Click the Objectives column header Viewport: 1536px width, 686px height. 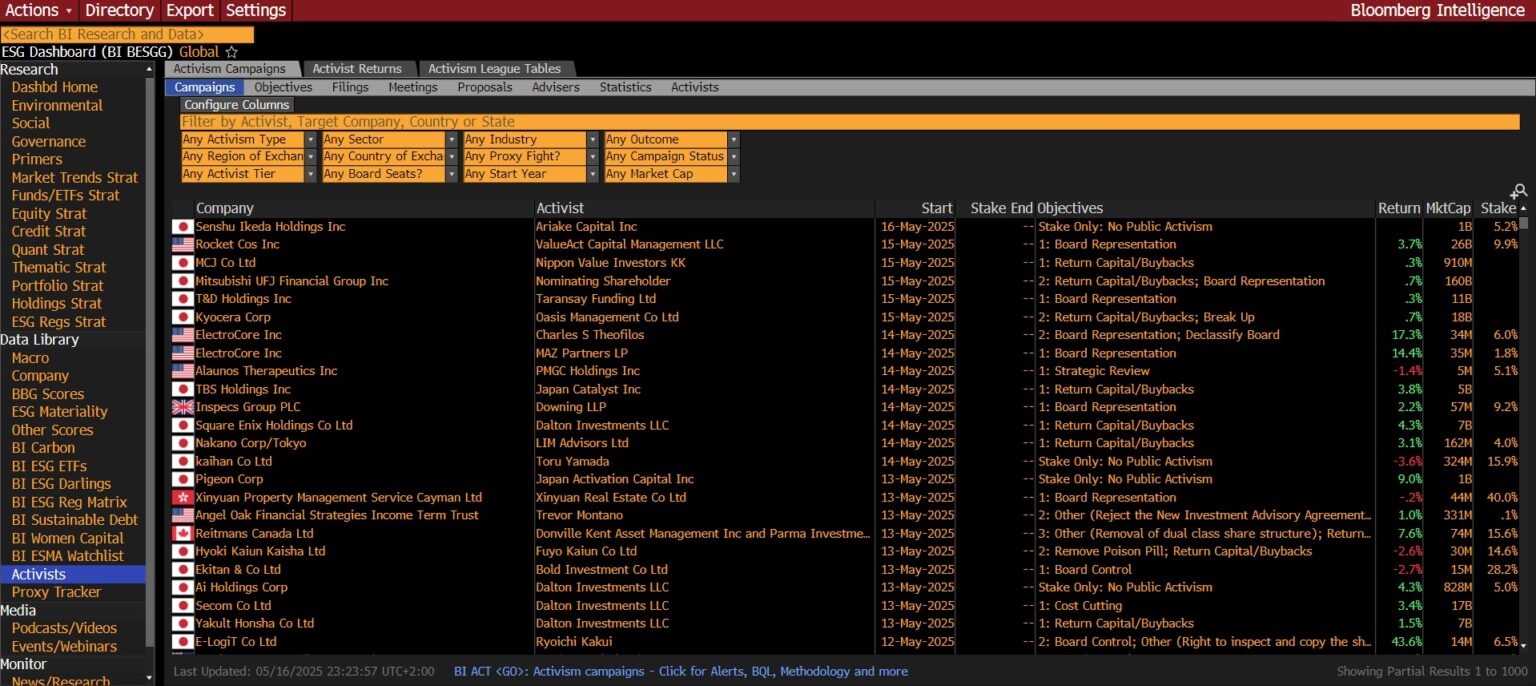click(x=1070, y=209)
